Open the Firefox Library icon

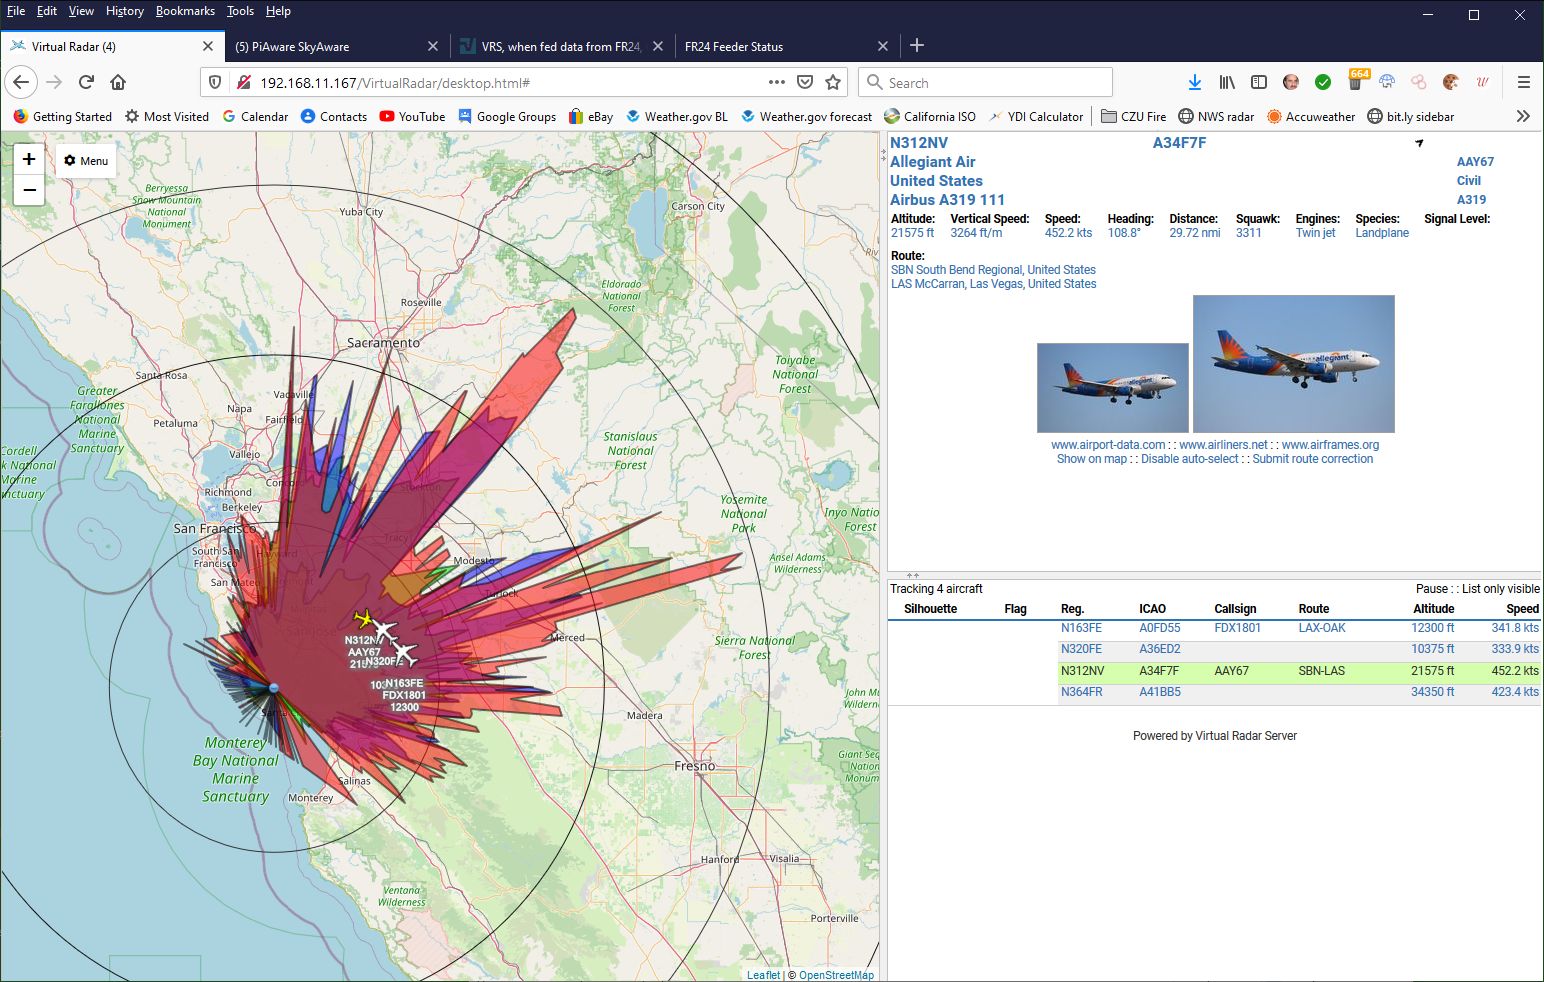(1226, 82)
